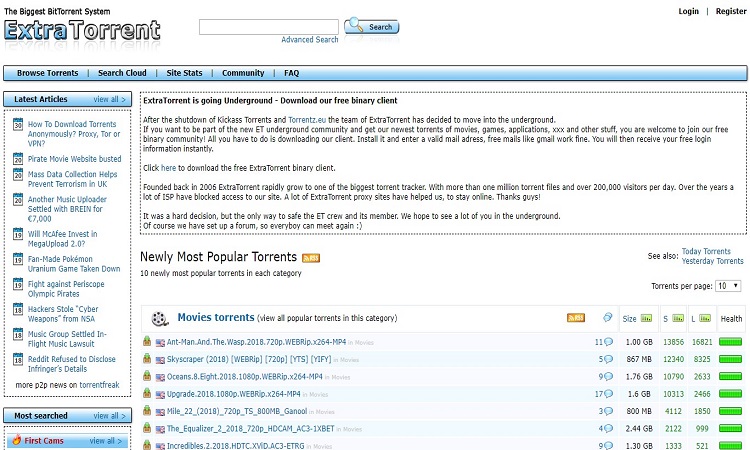Image resolution: width=750 pixels, height=450 pixels.
Task: Click the Register link
Action: tap(731, 11)
